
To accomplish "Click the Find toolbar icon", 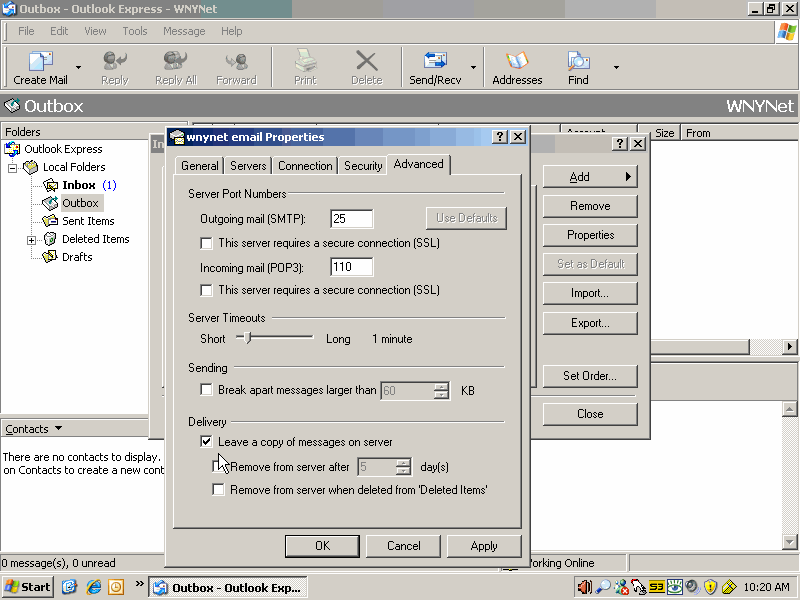I will tap(578, 61).
